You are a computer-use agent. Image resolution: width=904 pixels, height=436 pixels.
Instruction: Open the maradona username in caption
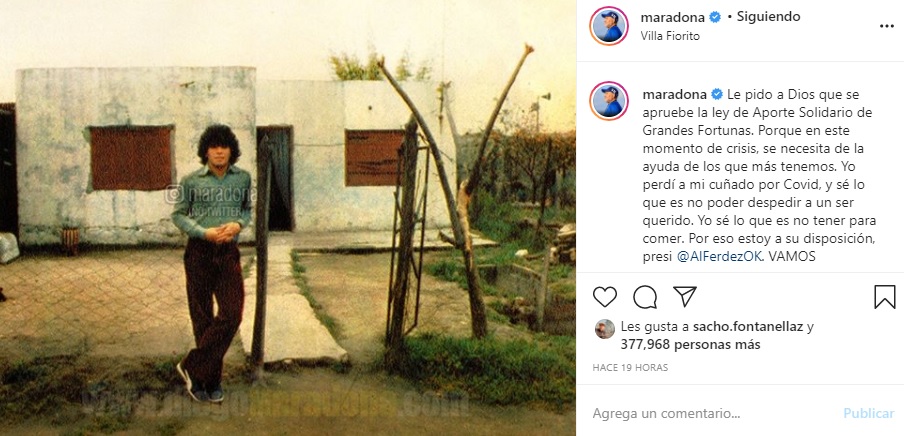[x=675, y=94]
